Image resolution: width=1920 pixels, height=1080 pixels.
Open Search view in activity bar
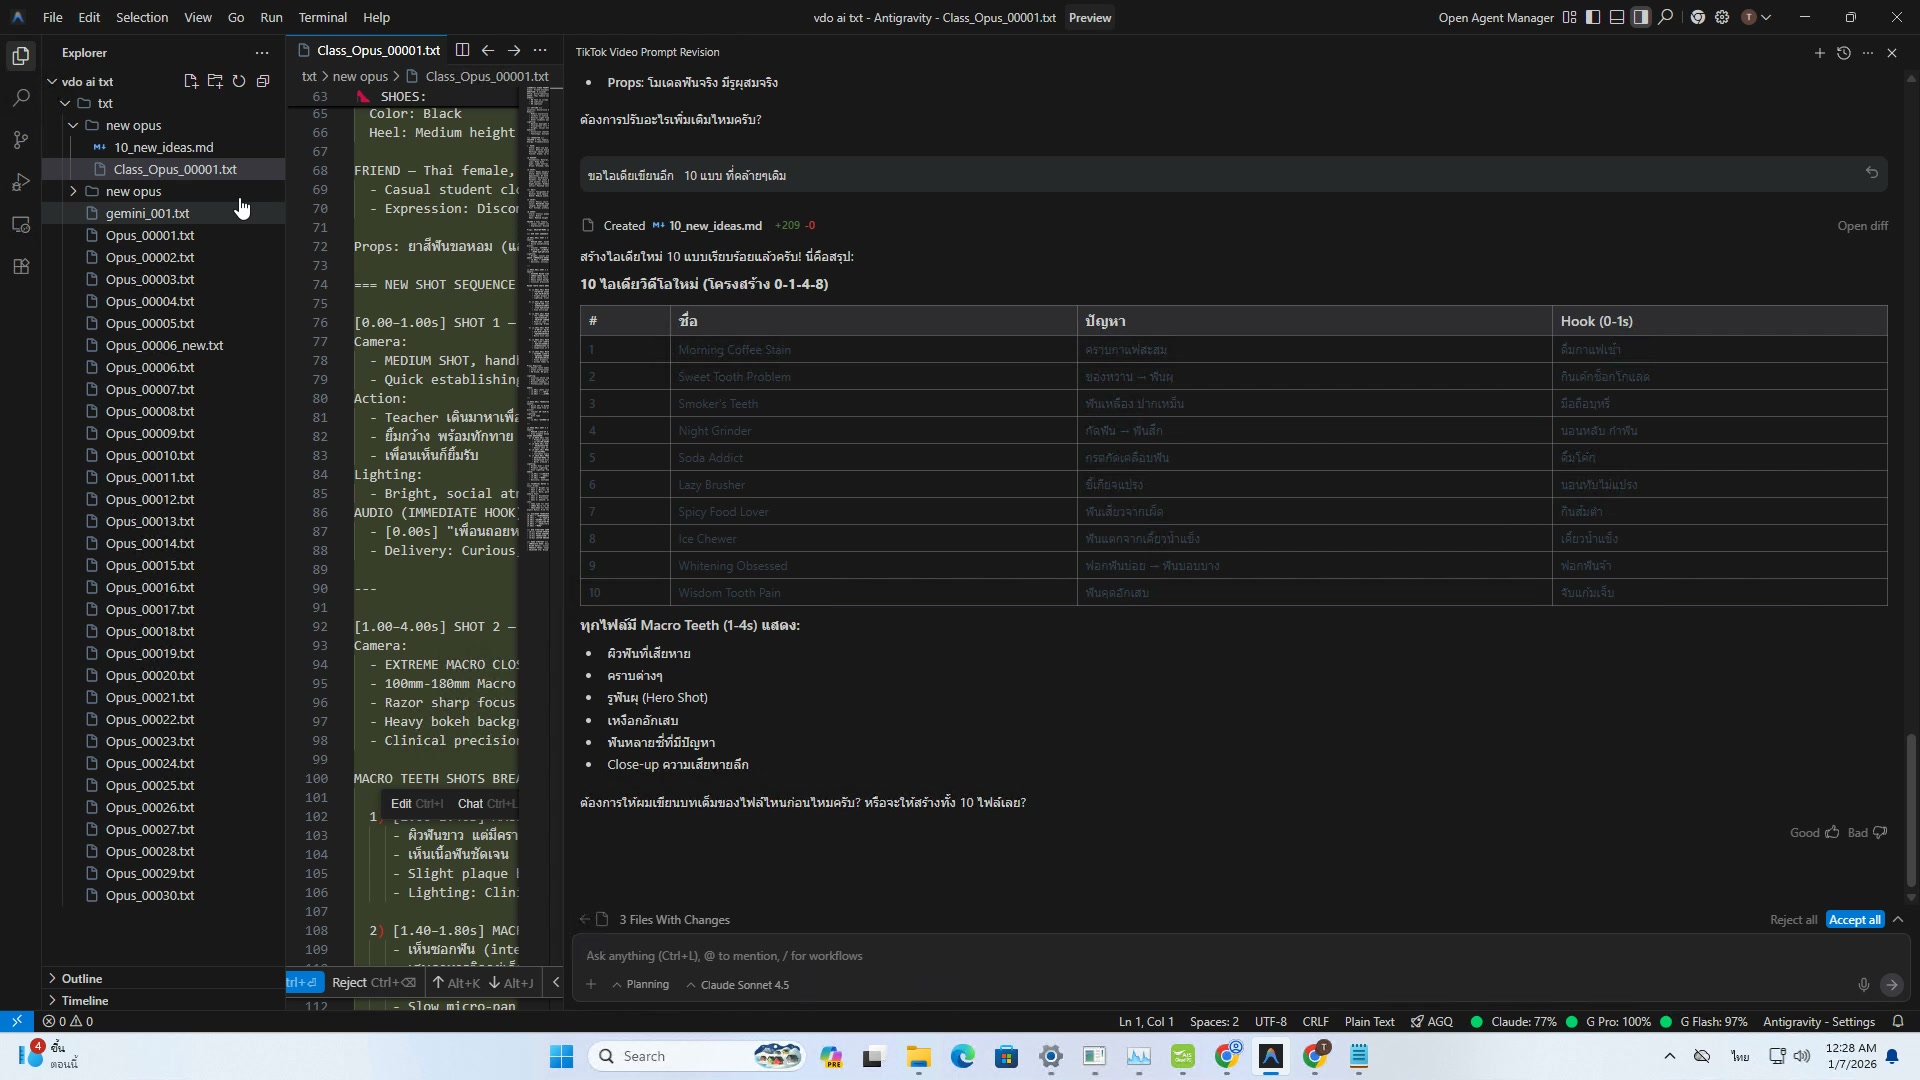(21, 98)
